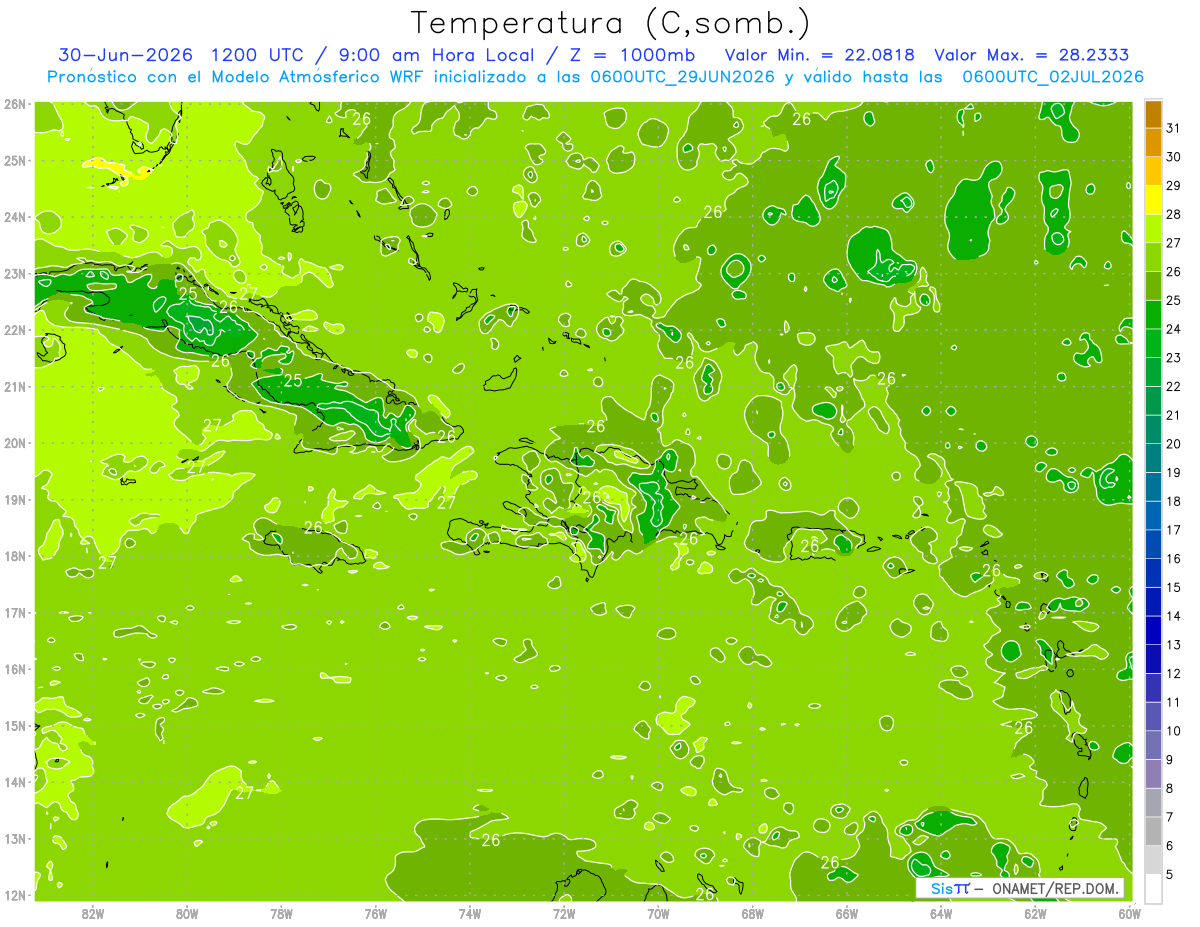Click the initialization time "0600UTC_29JUN2026"
Image resolution: width=1200 pixels, height=927 pixels.
[x=682, y=77]
